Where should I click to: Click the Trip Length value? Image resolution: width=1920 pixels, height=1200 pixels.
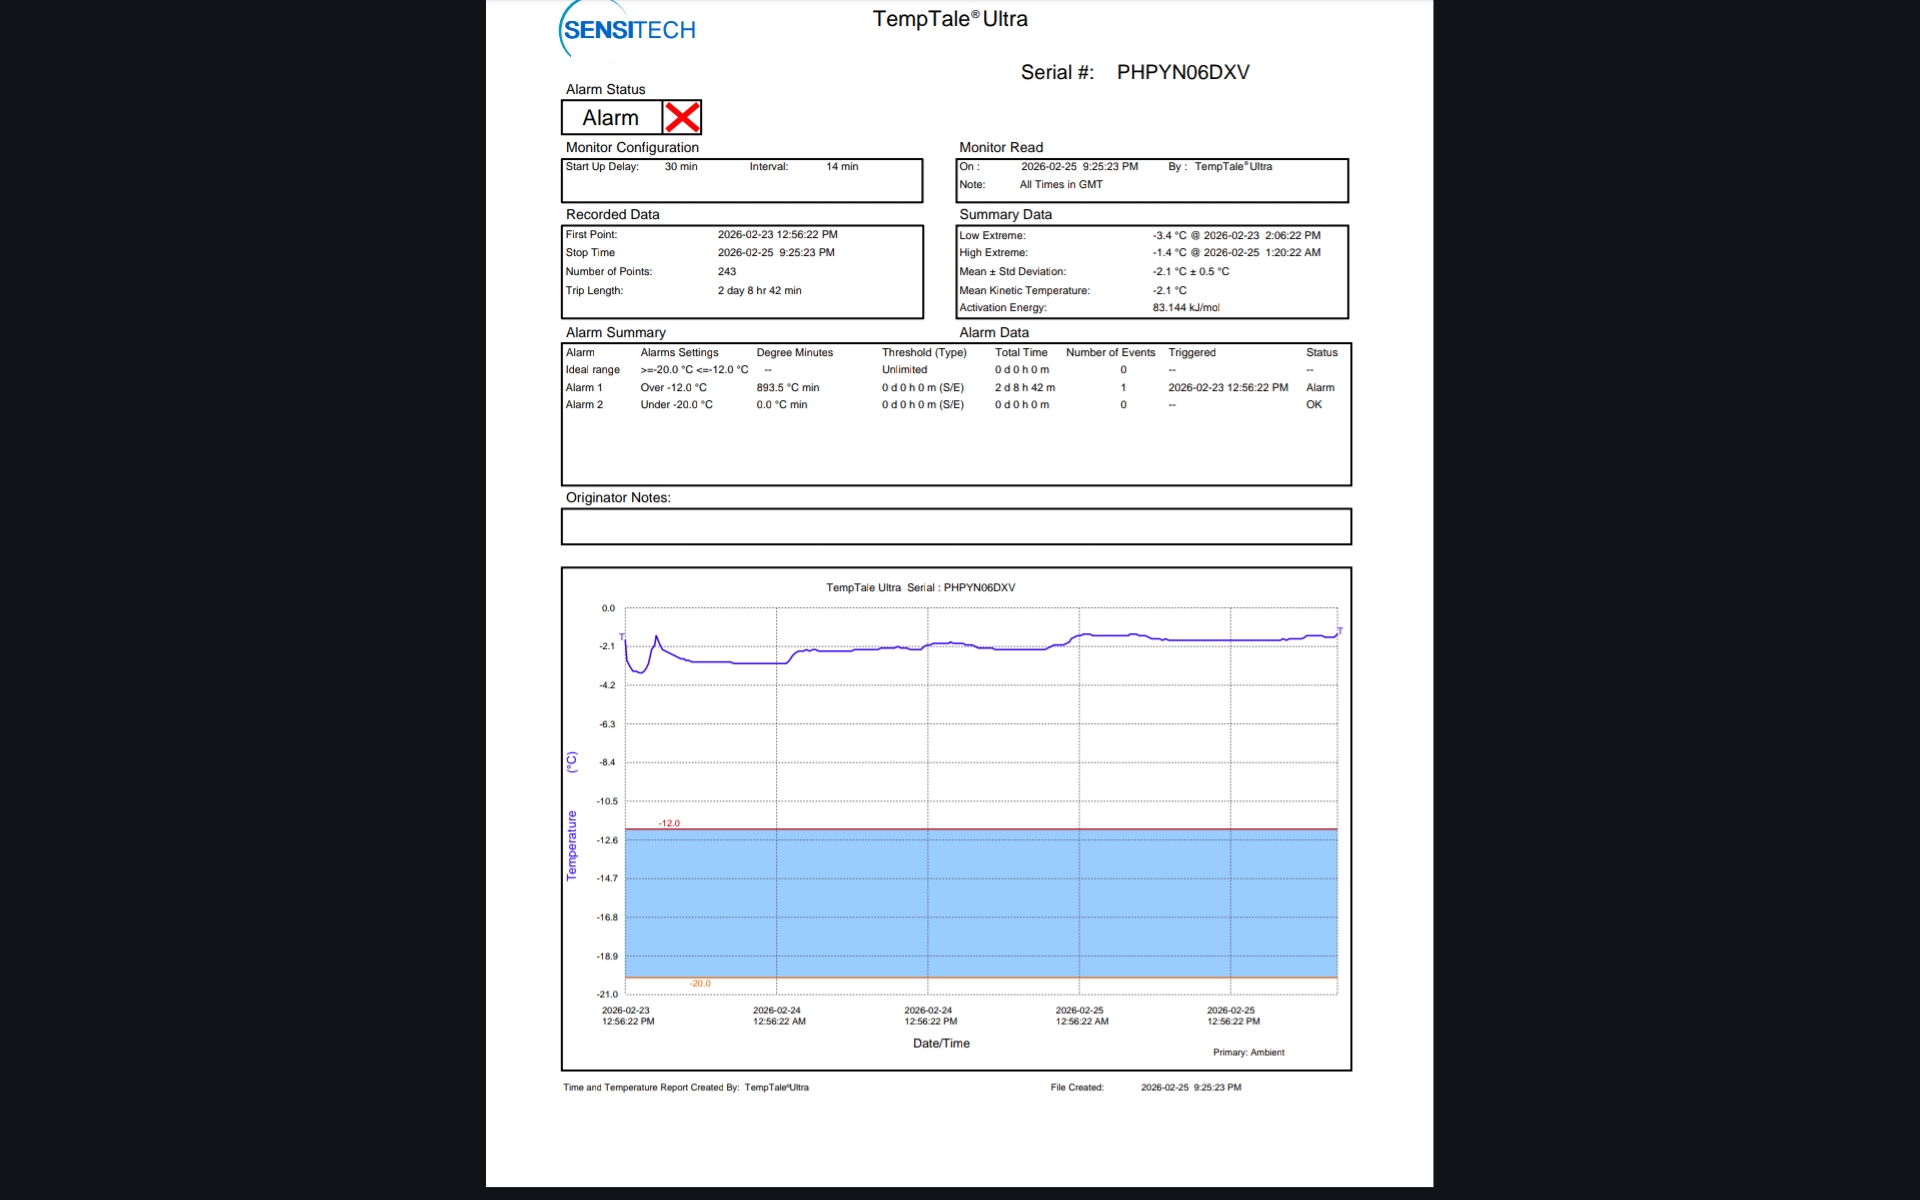pyautogui.click(x=759, y=291)
